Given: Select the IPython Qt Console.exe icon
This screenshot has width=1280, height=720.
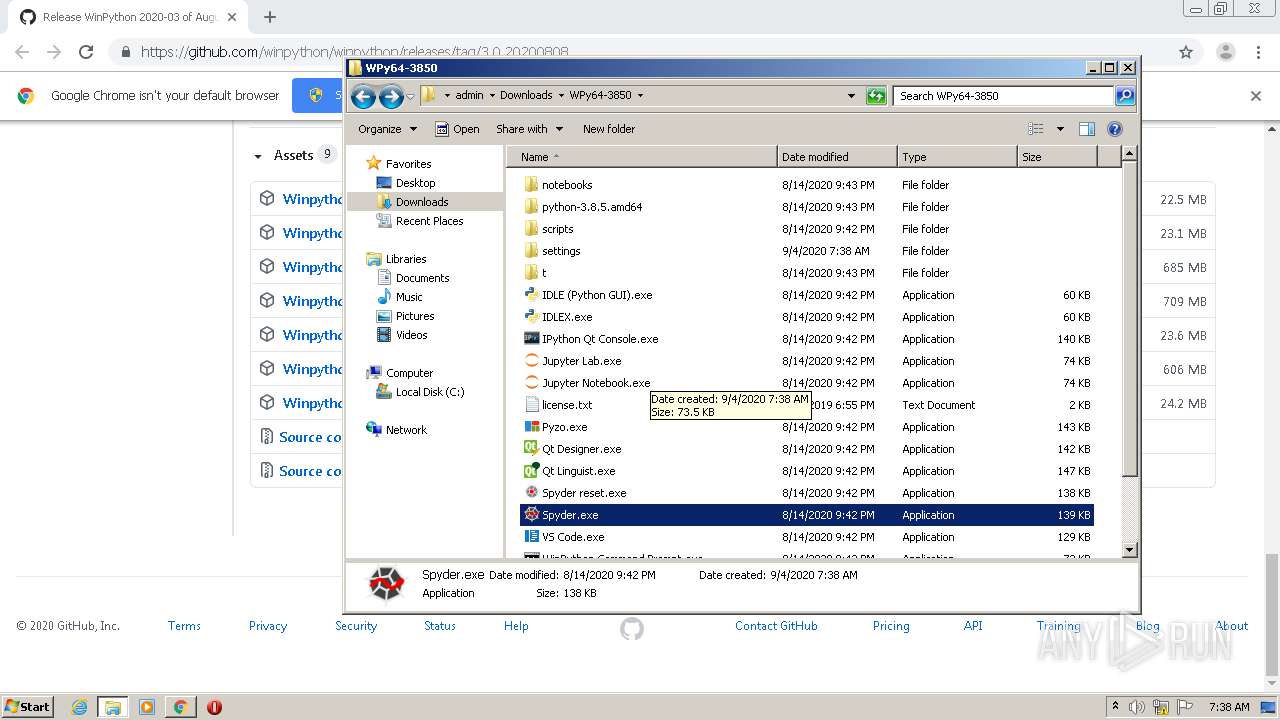Looking at the screenshot, I should point(532,339).
